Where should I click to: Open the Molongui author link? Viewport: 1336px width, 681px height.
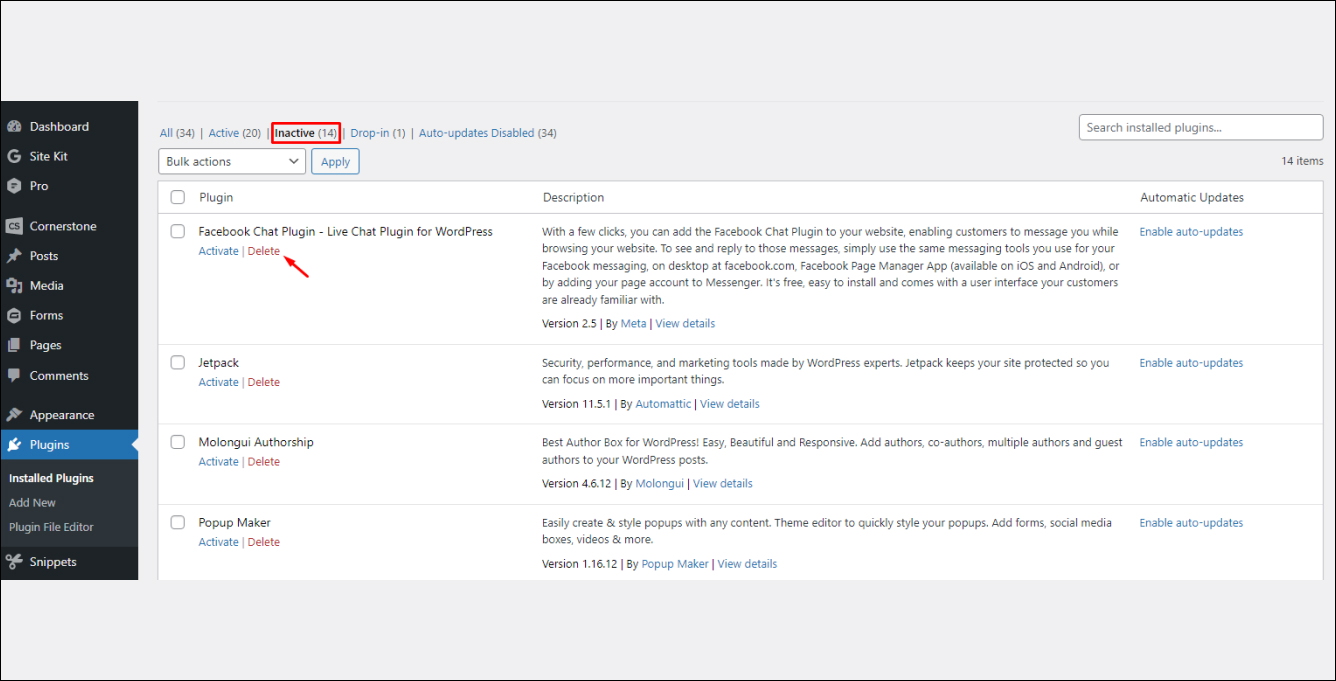pyautogui.click(x=660, y=484)
